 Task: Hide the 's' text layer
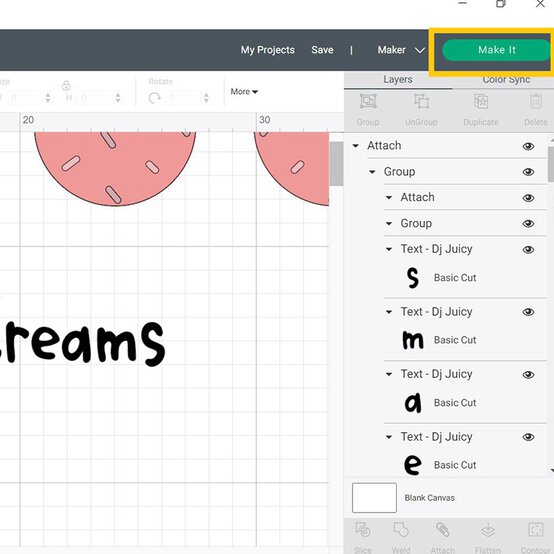[x=528, y=250]
